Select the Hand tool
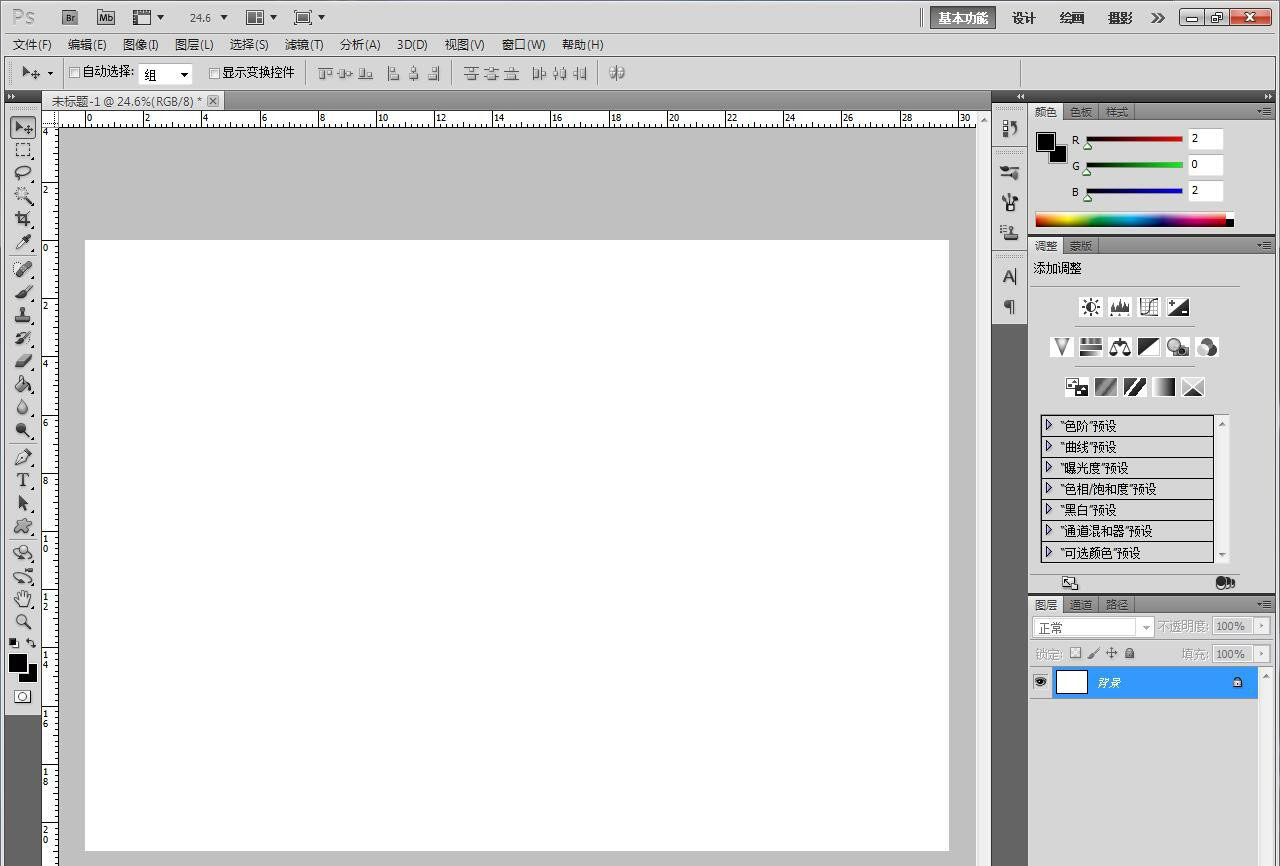1280x866 pixels. point(23,598)
